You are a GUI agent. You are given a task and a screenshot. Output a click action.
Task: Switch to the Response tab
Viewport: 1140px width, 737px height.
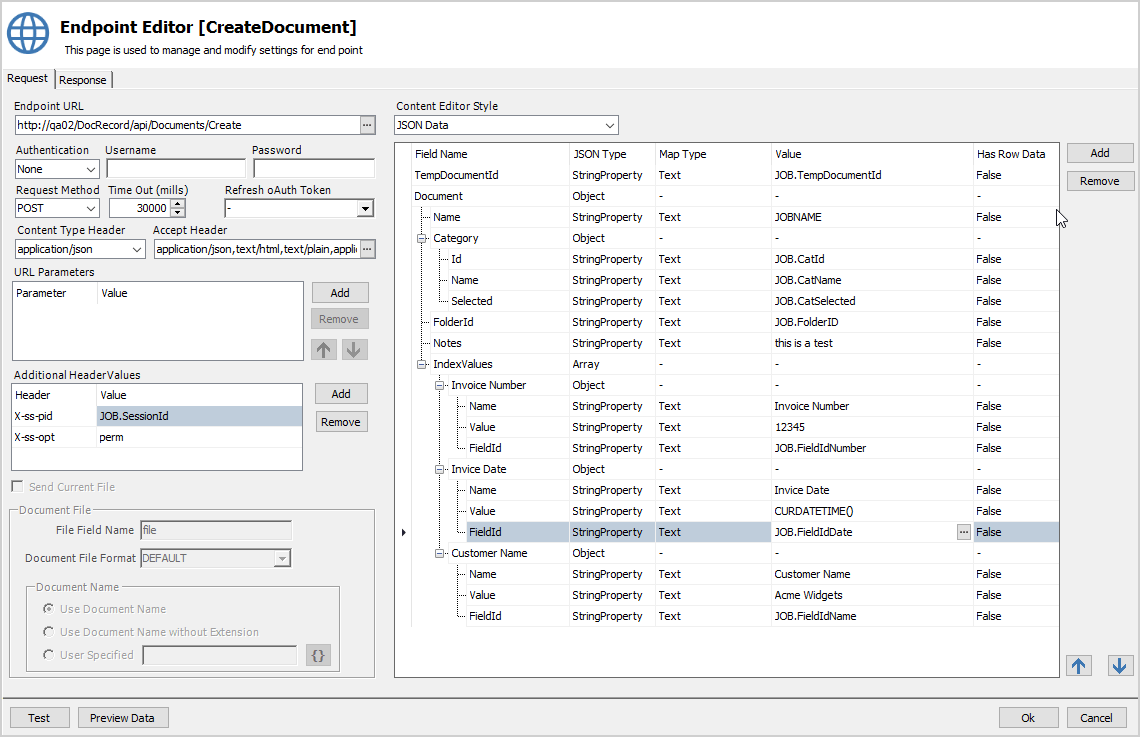(x=83, y=79)
